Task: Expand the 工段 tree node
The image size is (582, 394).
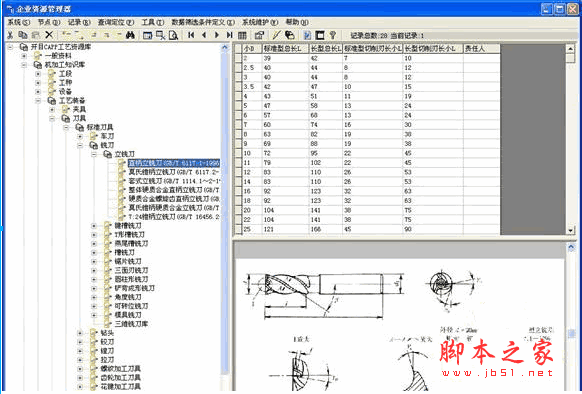Action: point(38,74)
